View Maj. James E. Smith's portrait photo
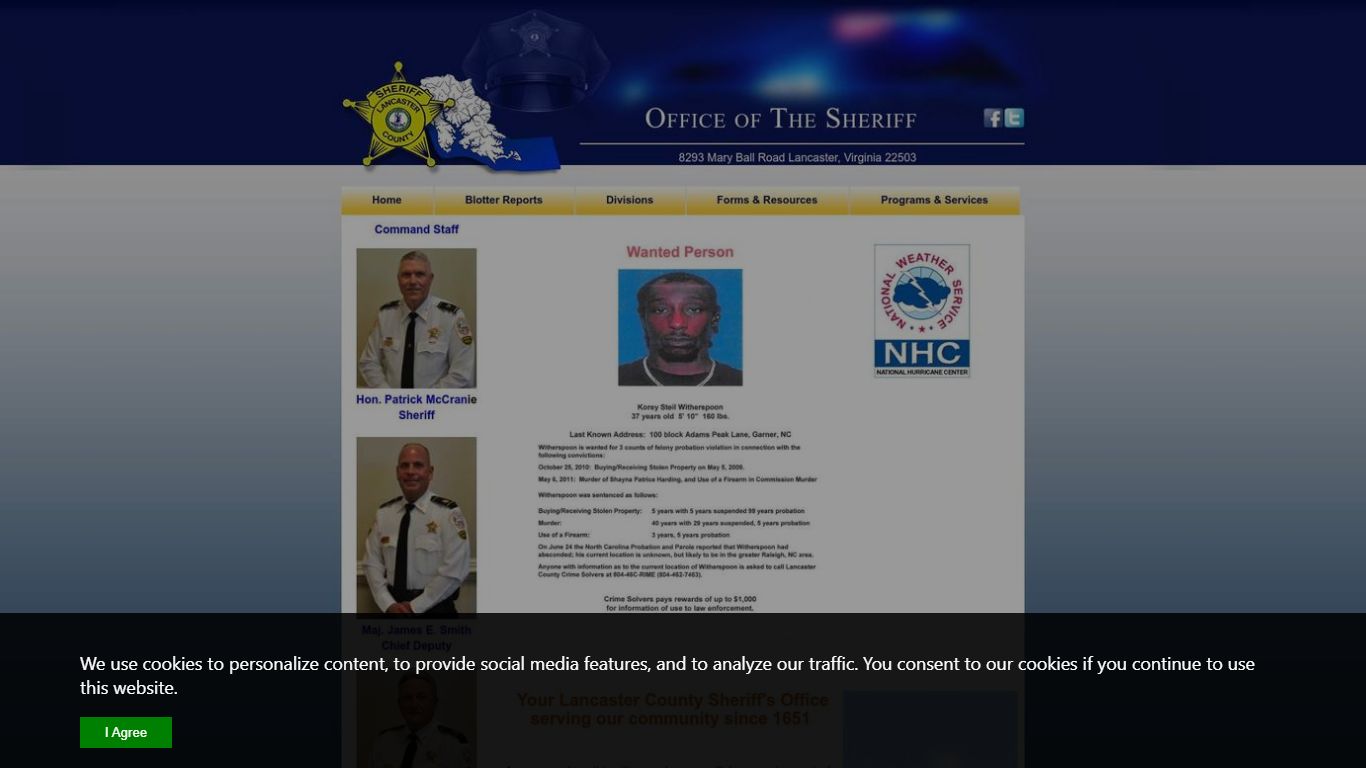This screenshot has width=1366, height=768. (x=416, y=527)
